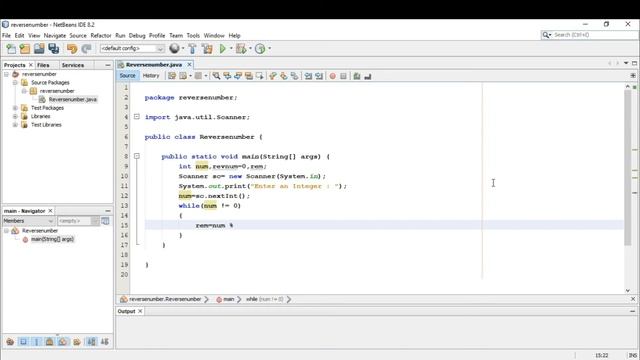Open the Members dropdown in Navigator
Image resolution: width=640 pixels, height=360 pixels.
(x=29, y=221)
